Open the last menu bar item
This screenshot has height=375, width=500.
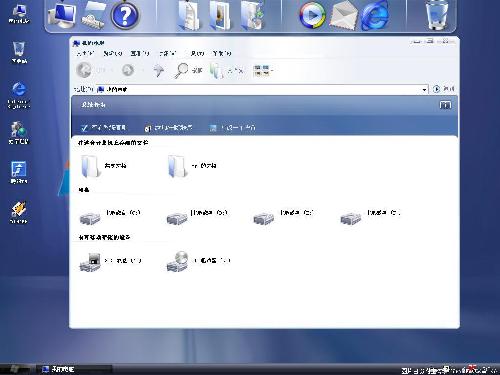coord(222,53)
